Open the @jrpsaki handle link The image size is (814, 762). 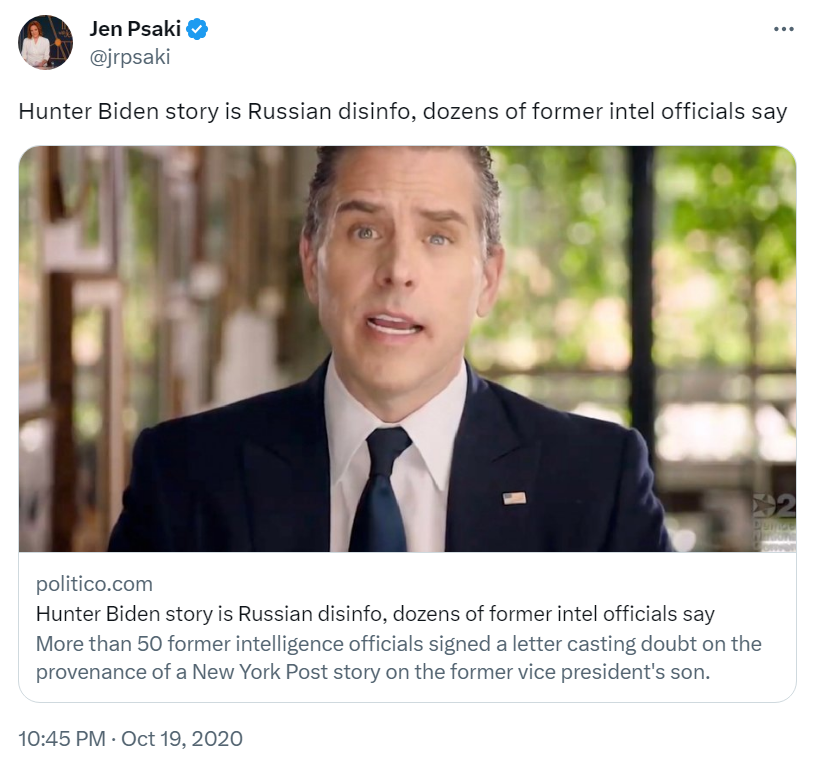130,57
